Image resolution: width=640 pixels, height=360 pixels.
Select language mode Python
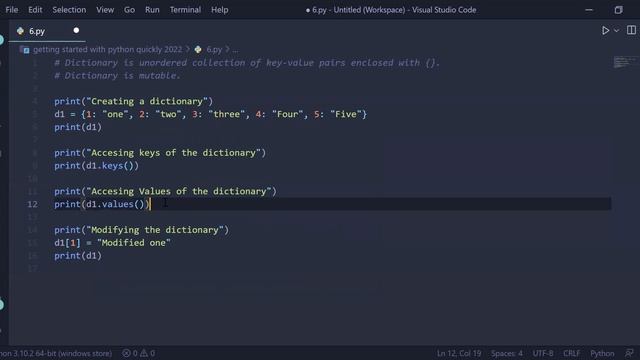click(602, 353)
